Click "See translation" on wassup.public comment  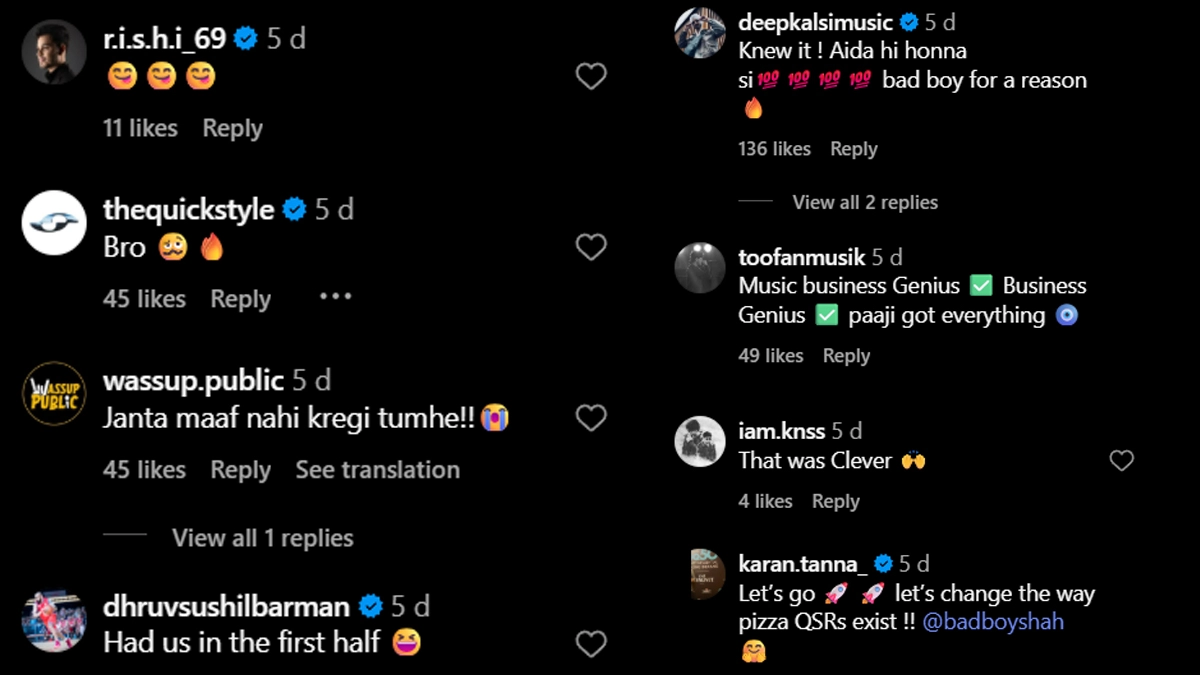coord(377,469)
